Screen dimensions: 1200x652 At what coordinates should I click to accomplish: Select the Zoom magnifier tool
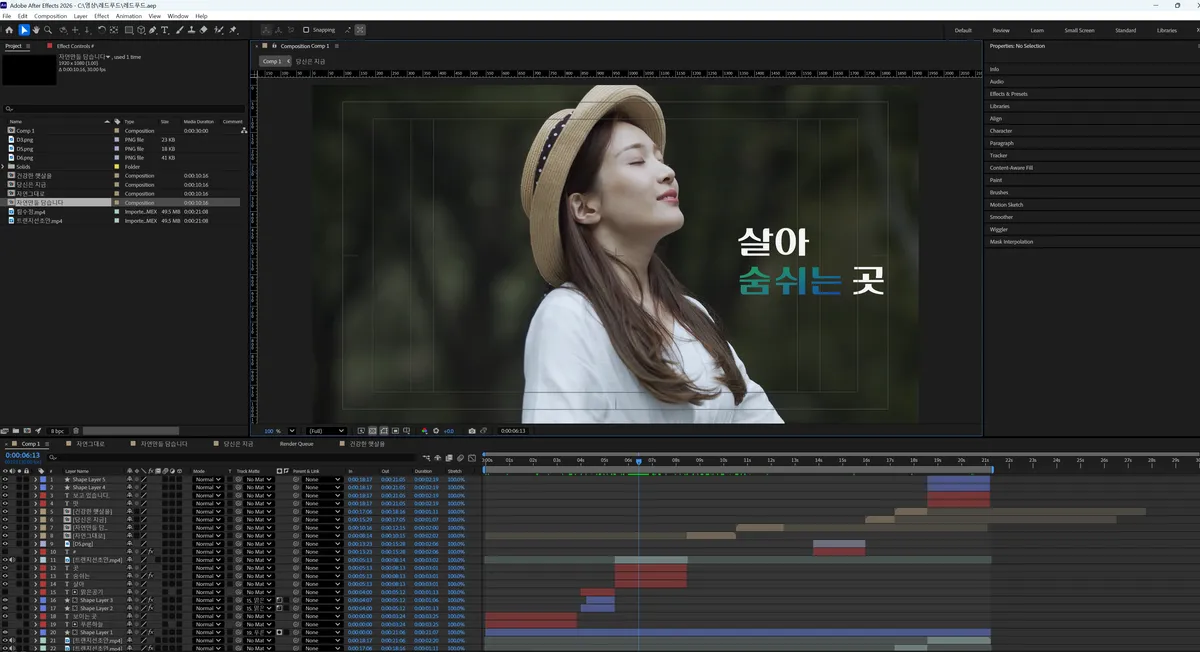(x=48, y=30)
